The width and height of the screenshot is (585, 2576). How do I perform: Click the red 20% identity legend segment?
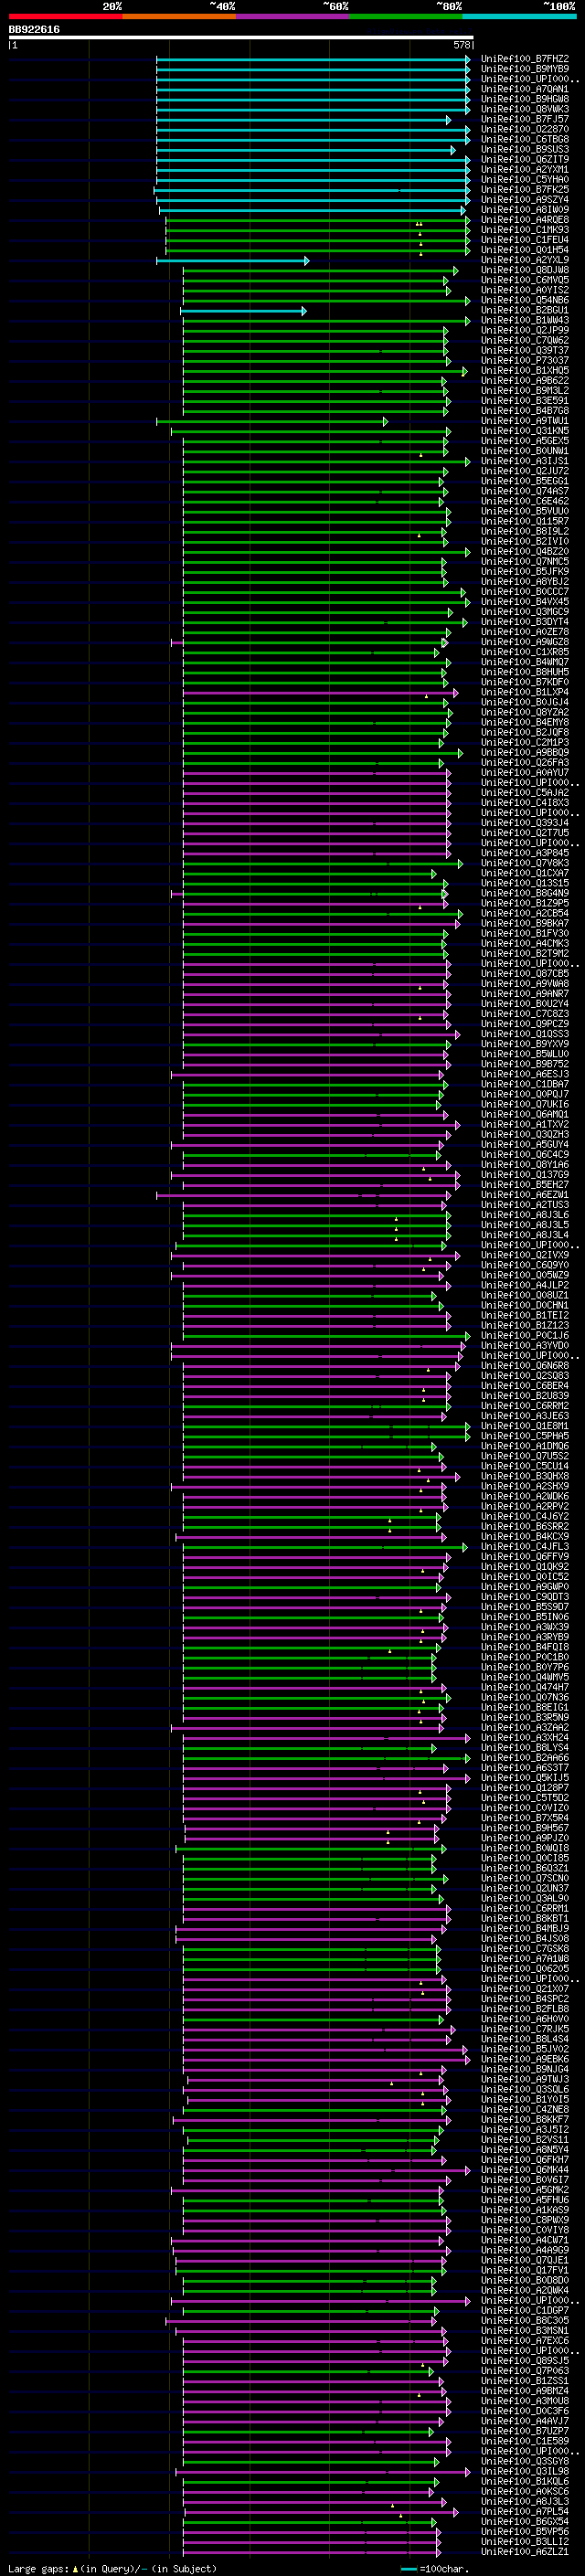pyautogui.click(x=65, y=16)
